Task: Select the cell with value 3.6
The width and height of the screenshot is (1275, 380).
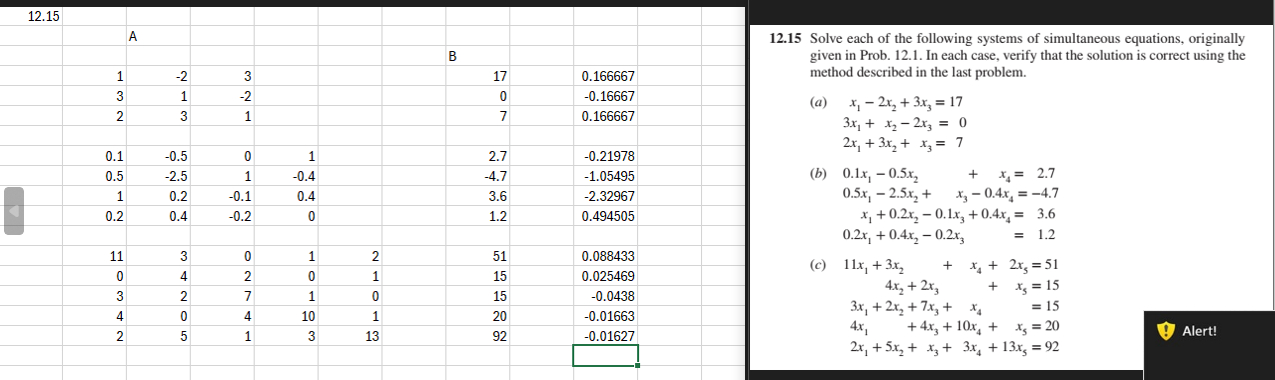Action: coord(478,196)
